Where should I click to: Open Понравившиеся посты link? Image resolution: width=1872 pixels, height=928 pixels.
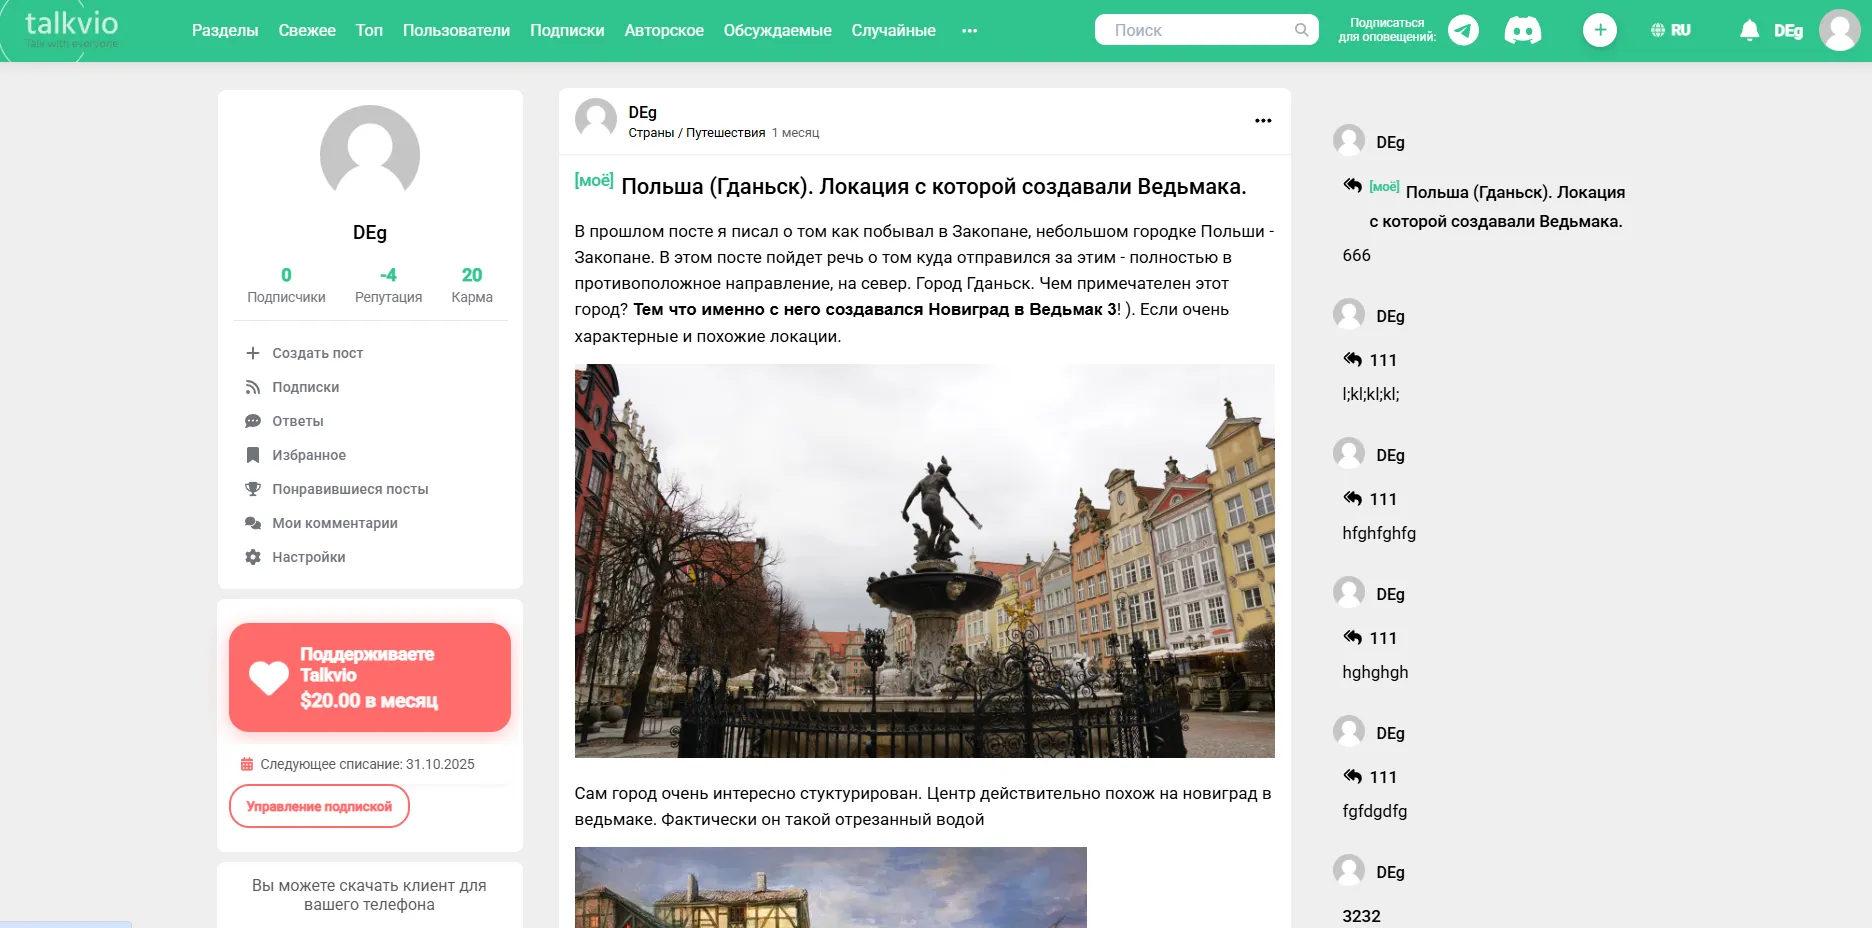(x=350, y=489)
